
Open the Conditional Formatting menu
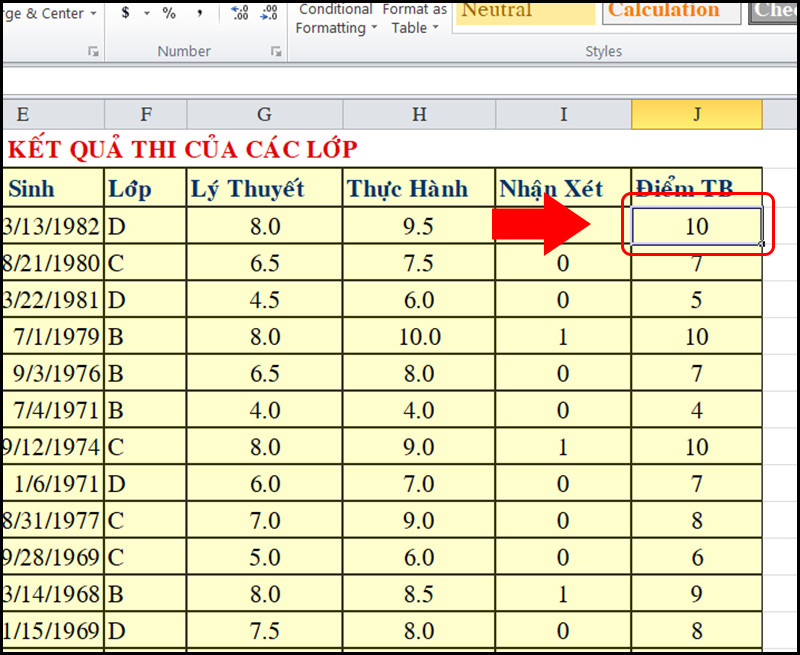click(336, 18)
